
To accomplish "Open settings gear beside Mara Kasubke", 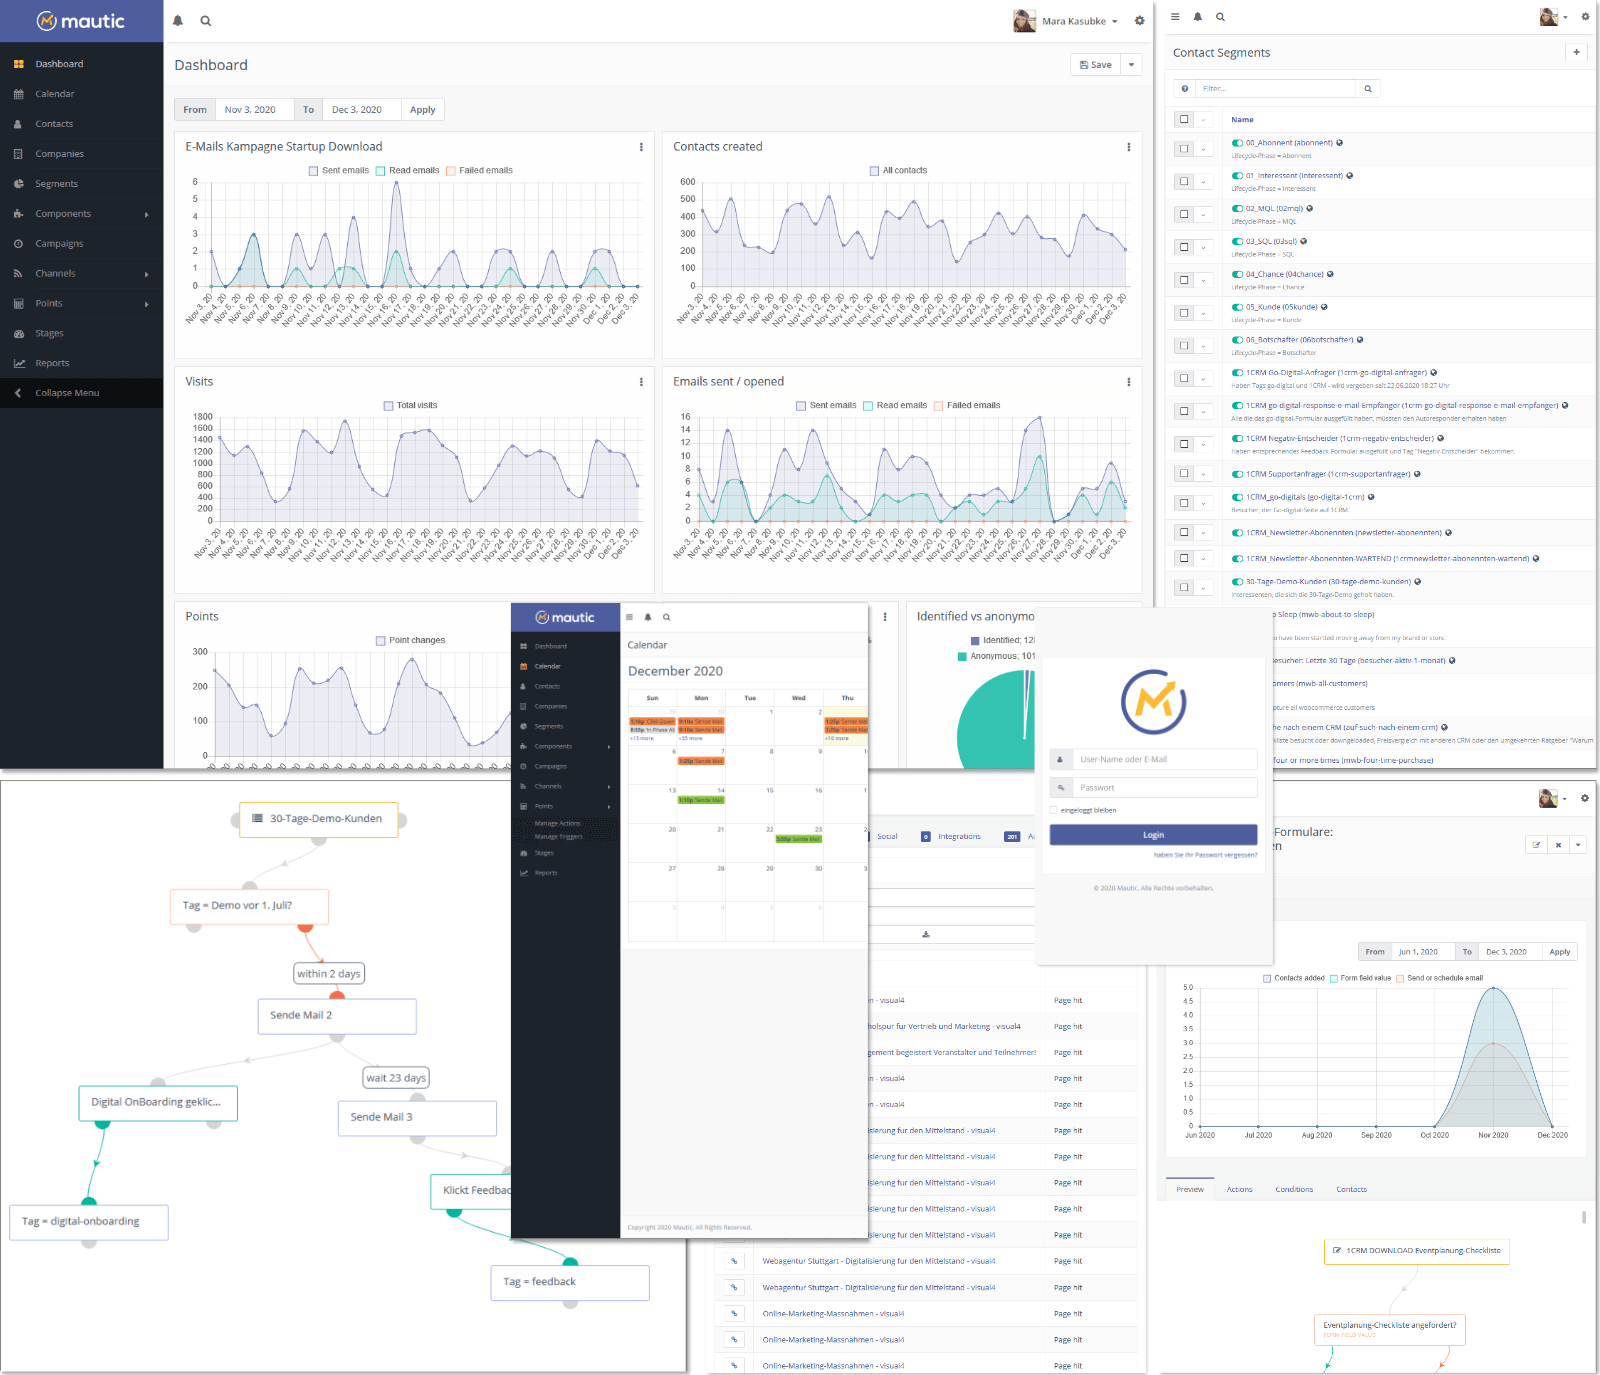I will tap(1139, 21).
